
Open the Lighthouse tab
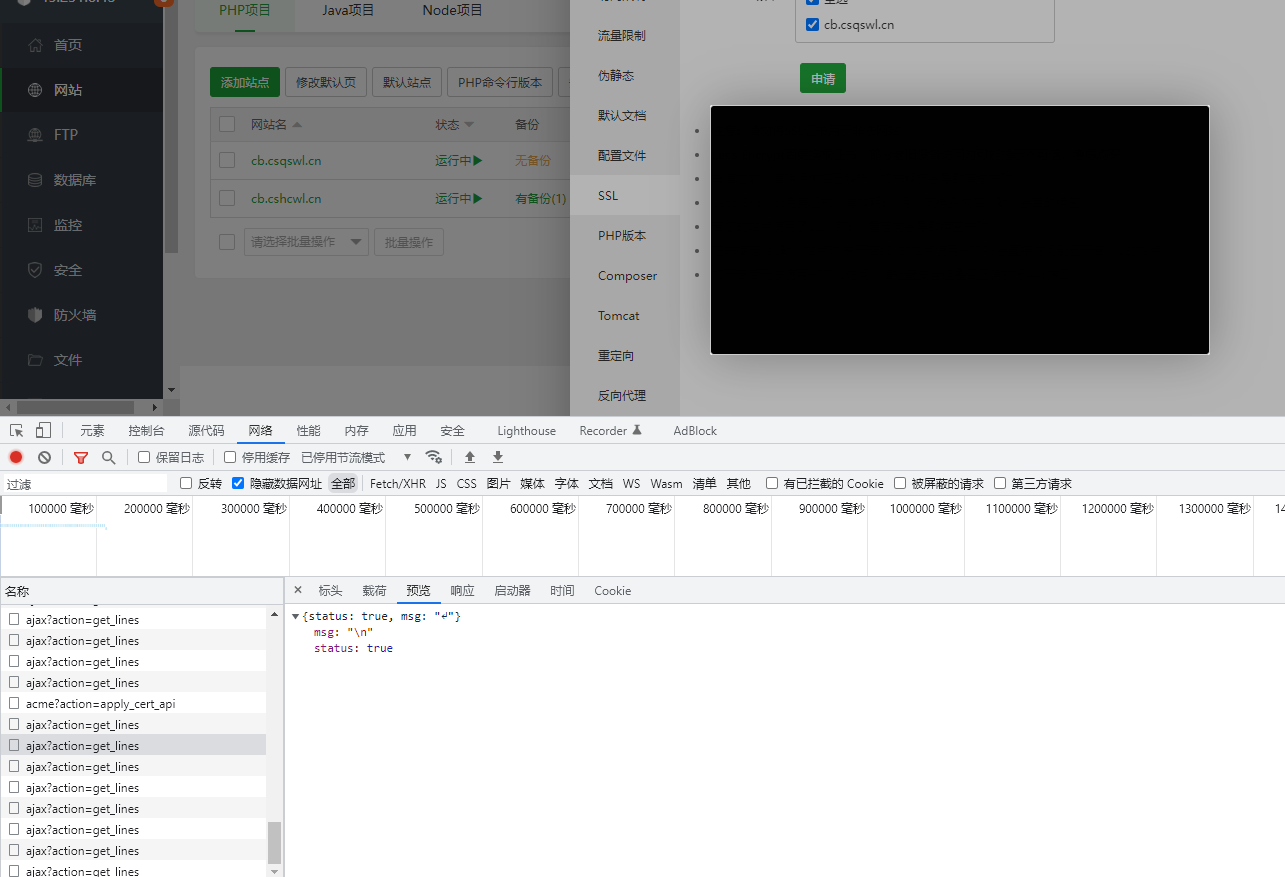coord(526,430)
